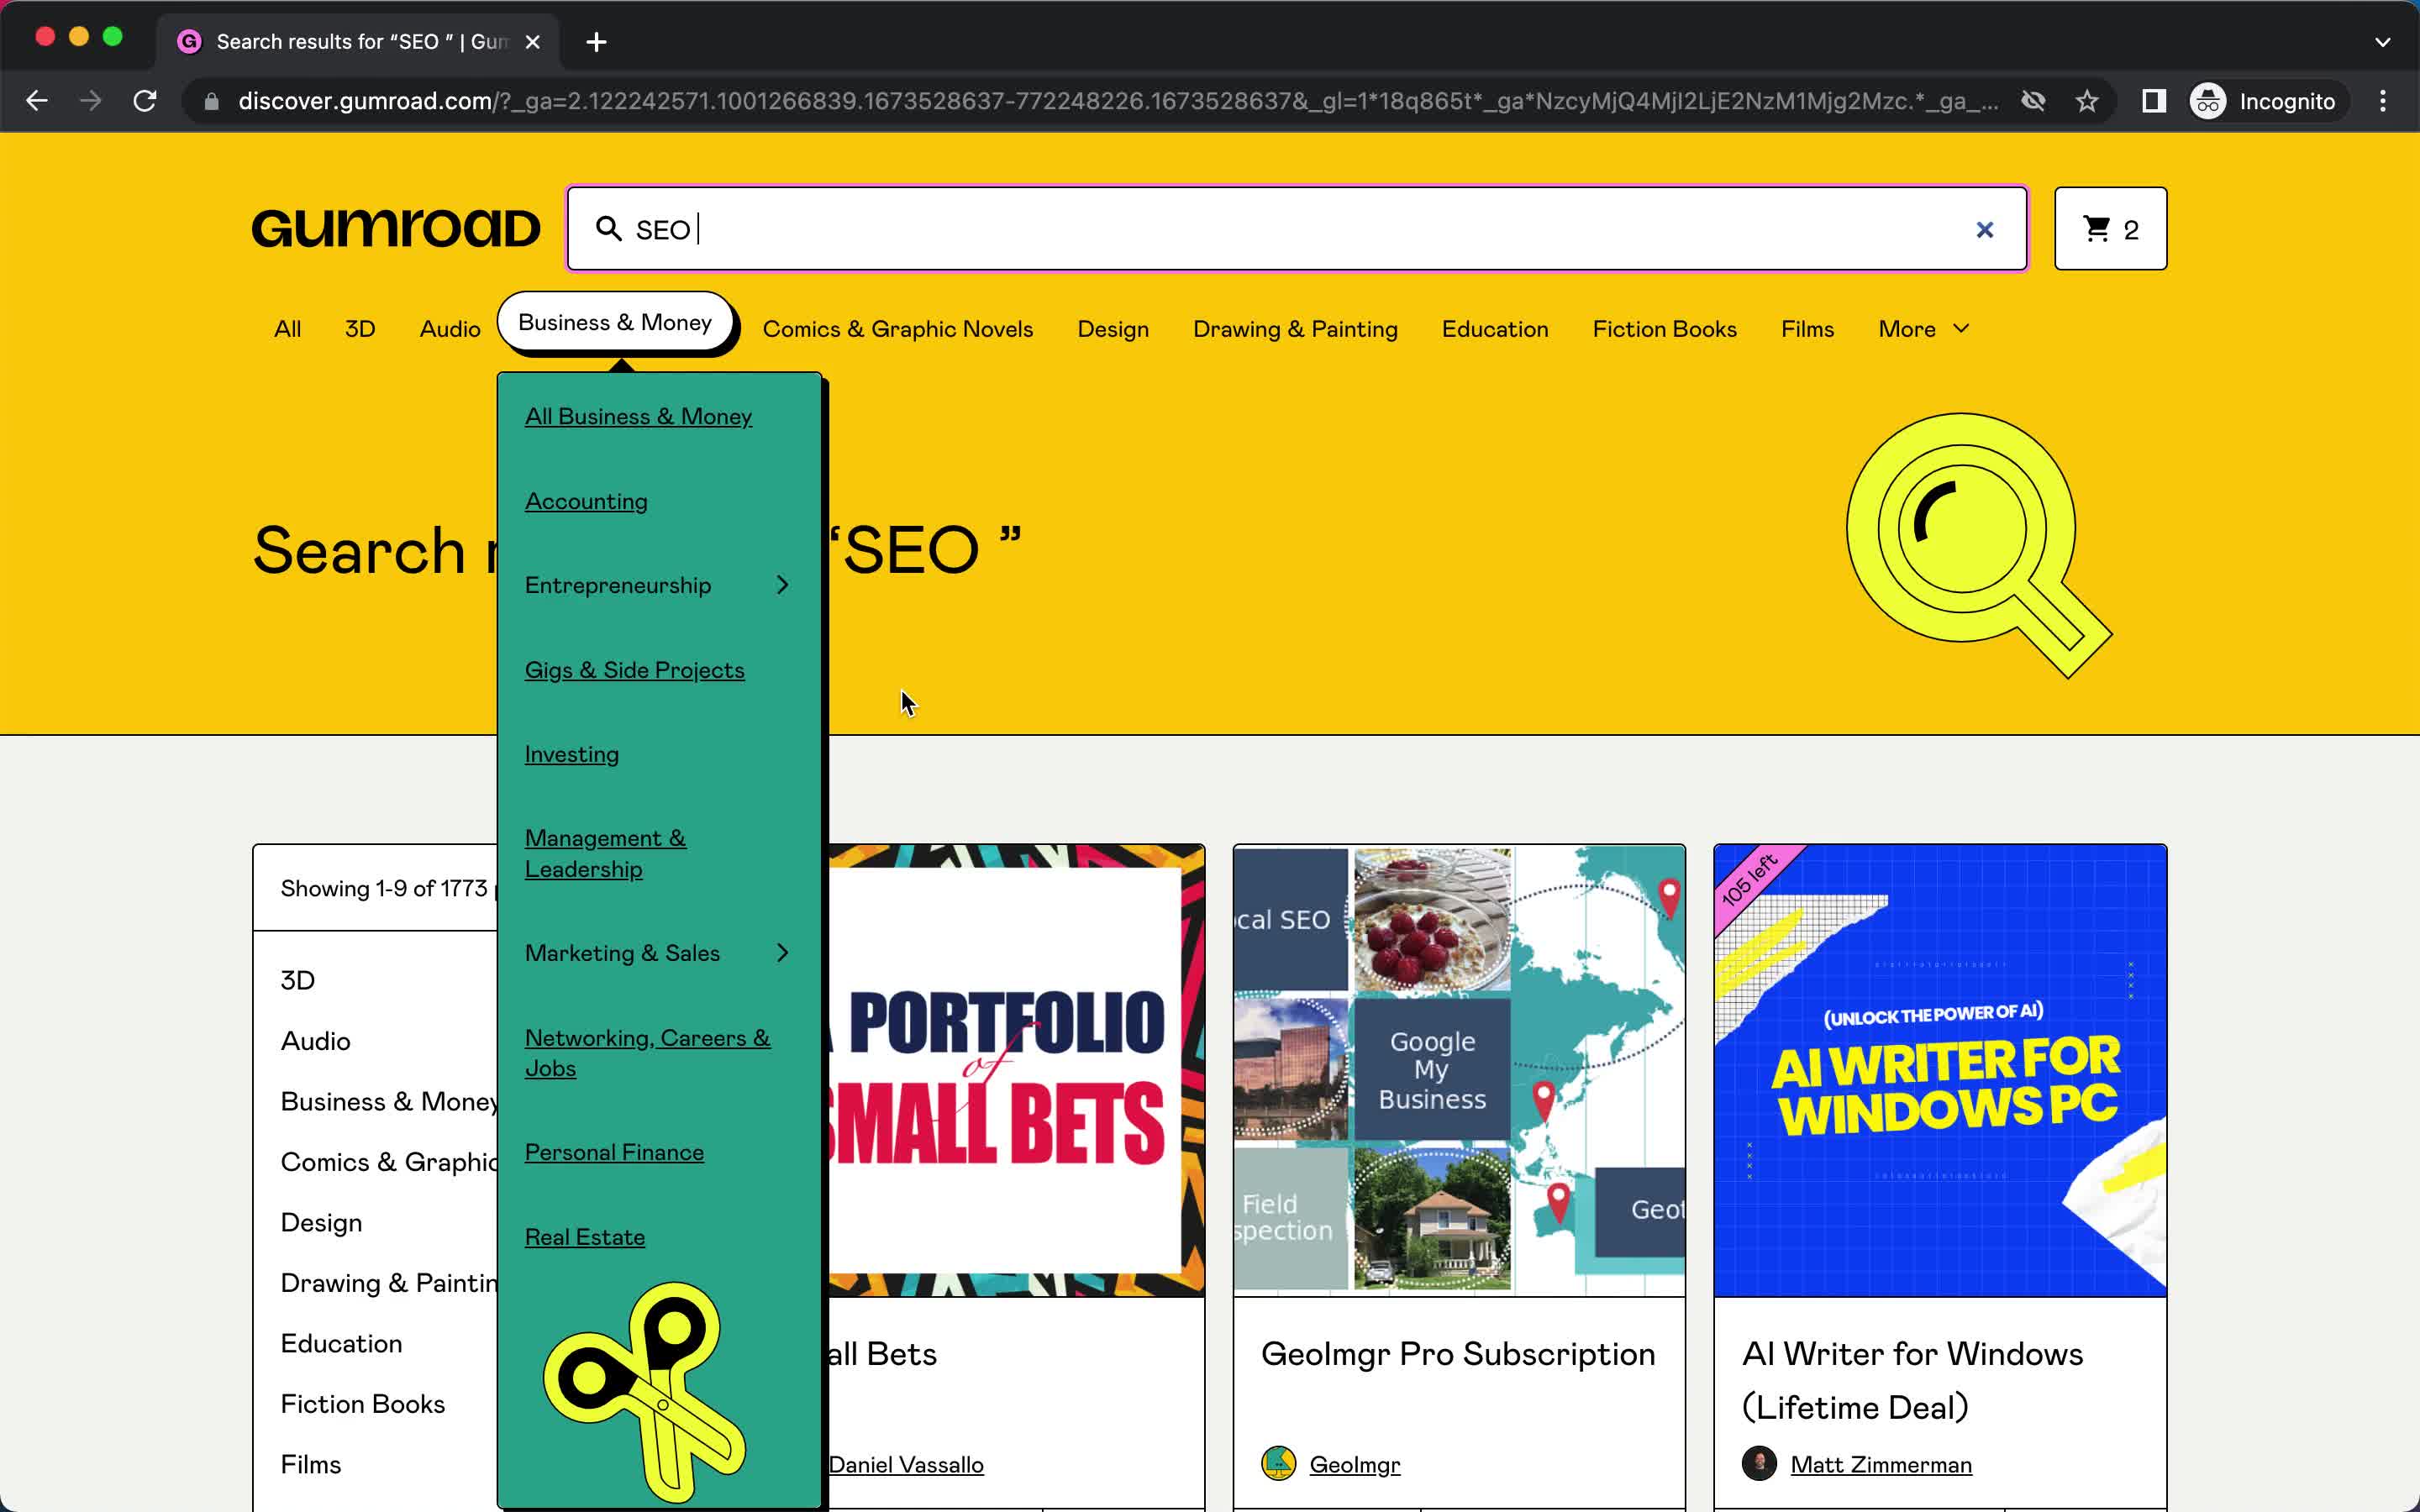Click All Business & Money link

(x=638, y=417)
